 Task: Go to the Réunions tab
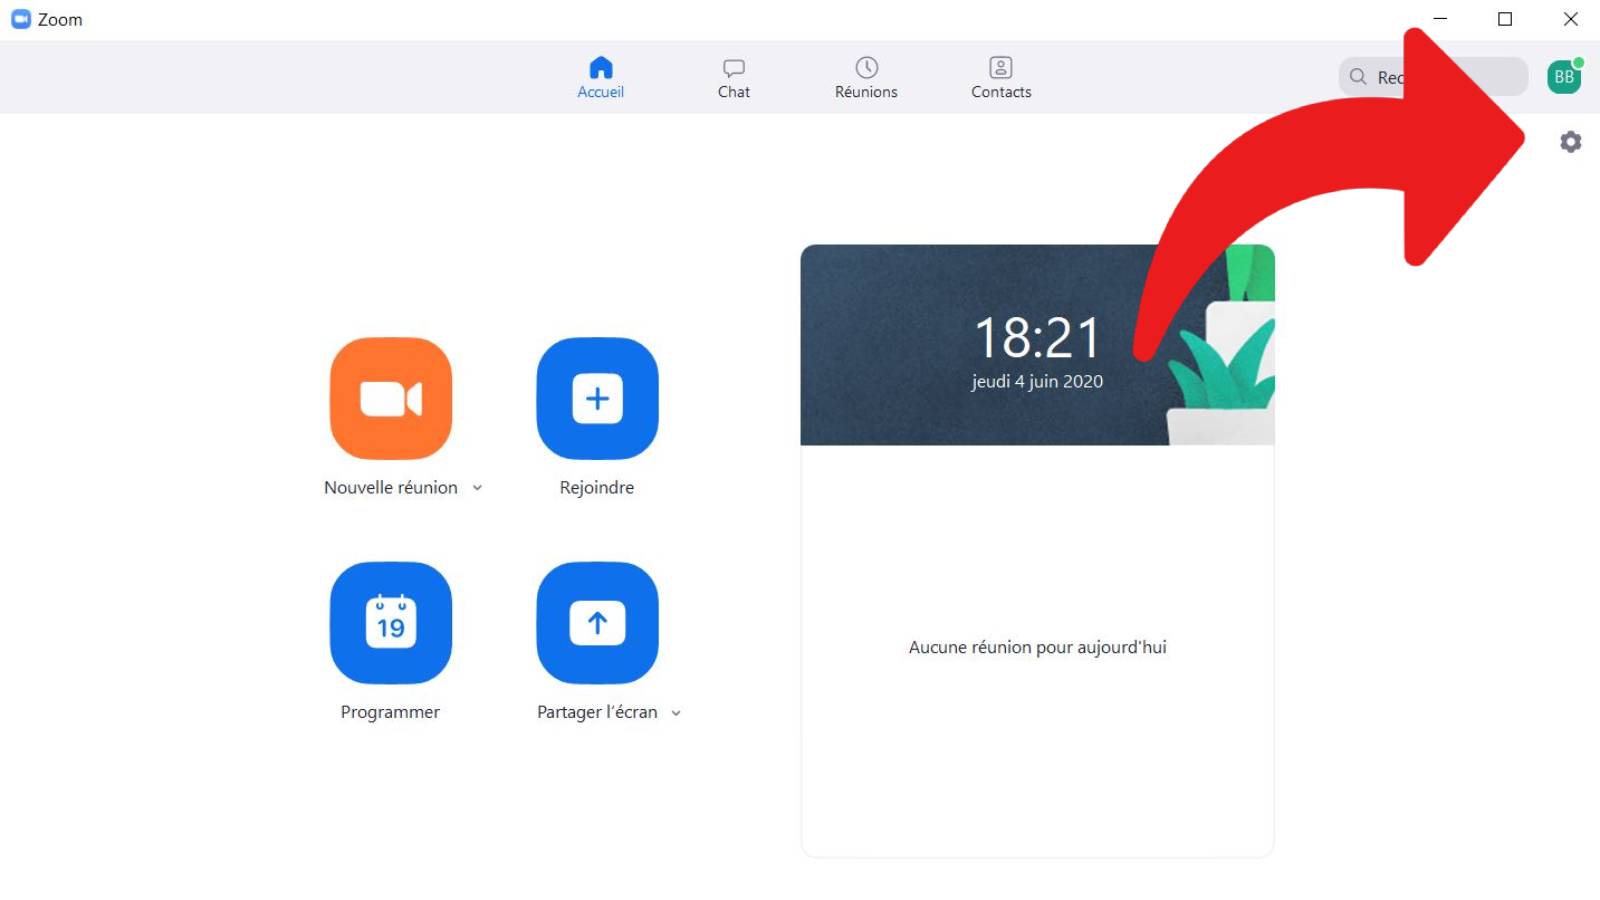[866, 77]
